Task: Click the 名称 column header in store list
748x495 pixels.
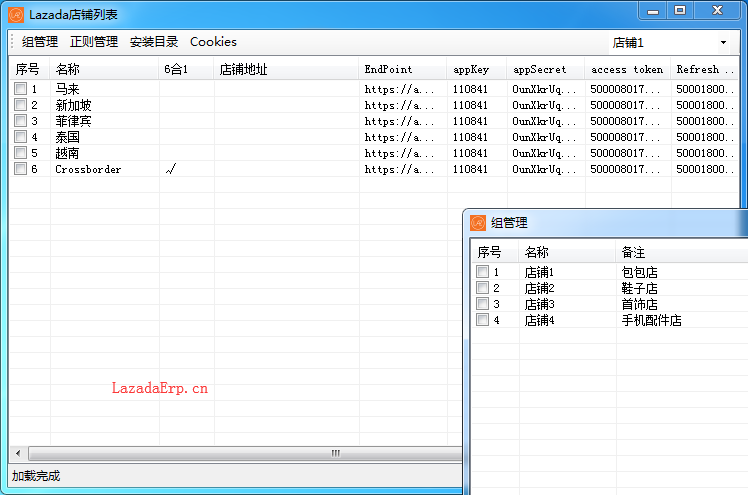Action: 104,69
